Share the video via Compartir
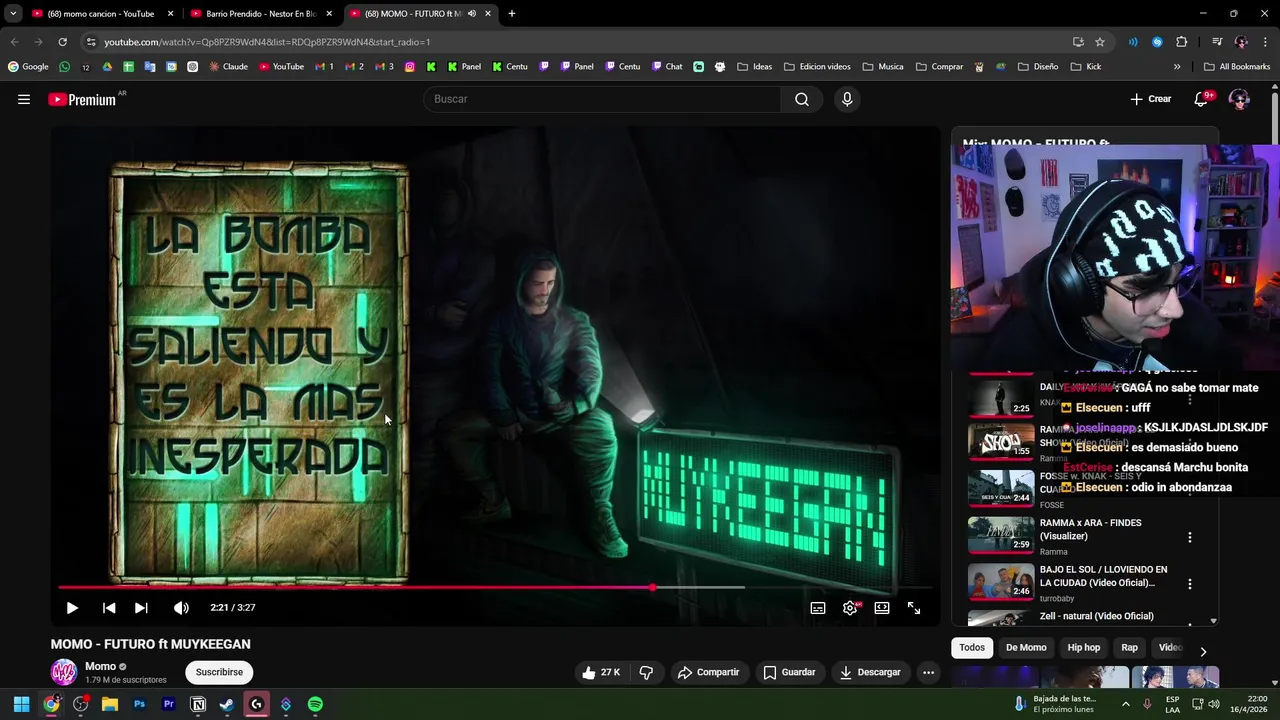The height and width of the screenshot is (720, 1280). click(708, 672)
